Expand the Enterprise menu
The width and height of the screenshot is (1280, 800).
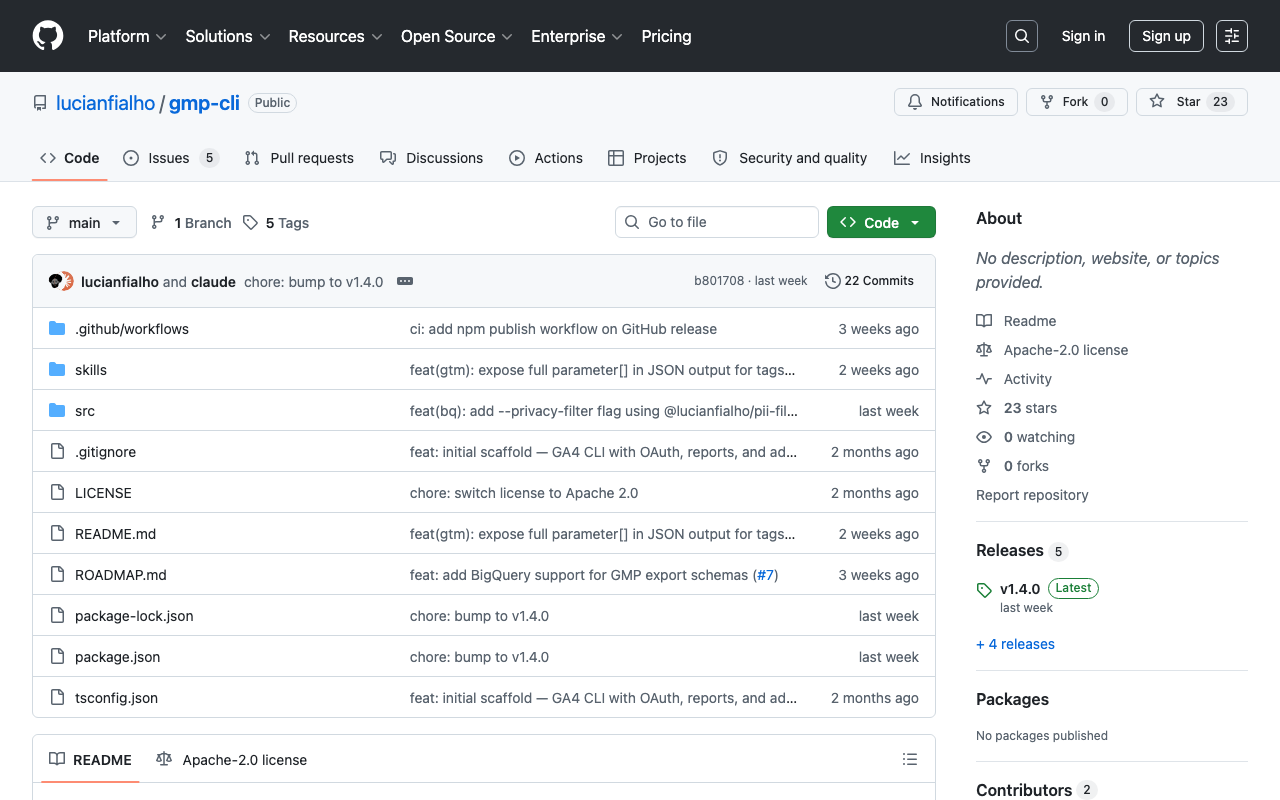click(577, 36)
